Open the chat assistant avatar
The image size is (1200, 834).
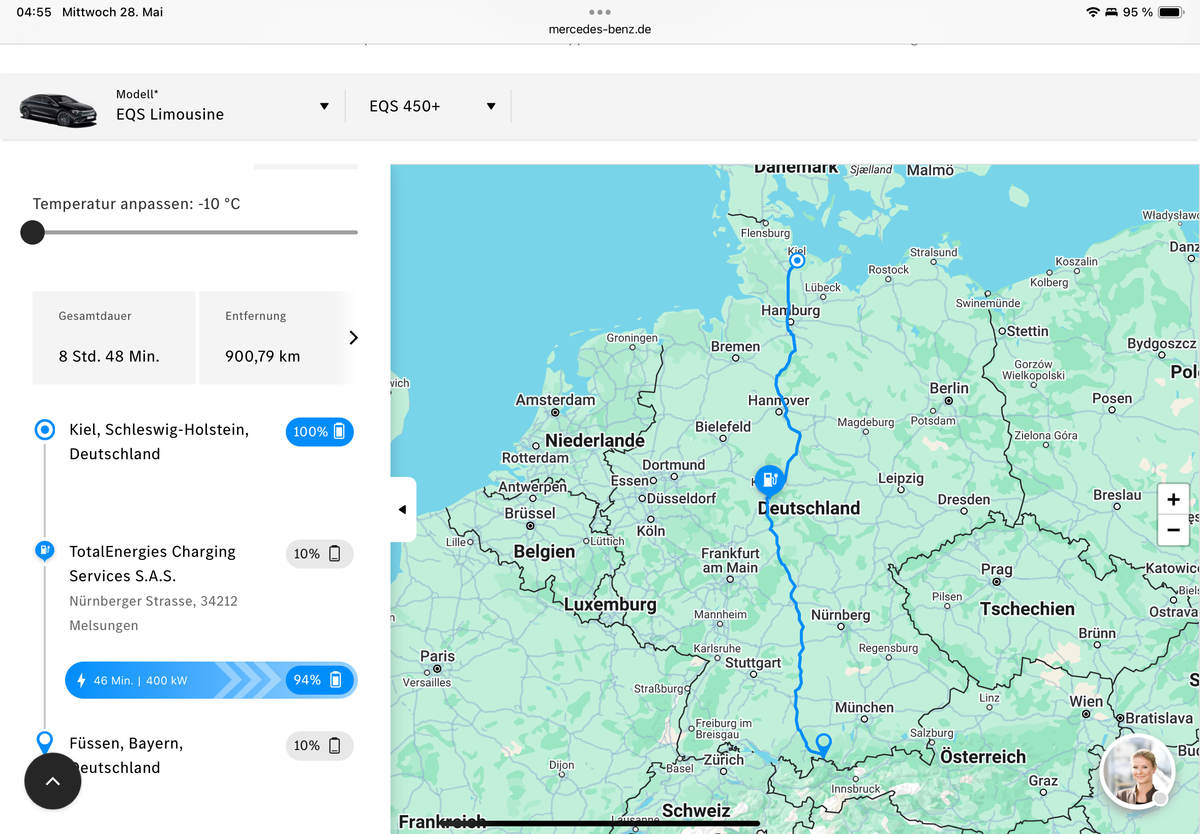coord(1138,771)
